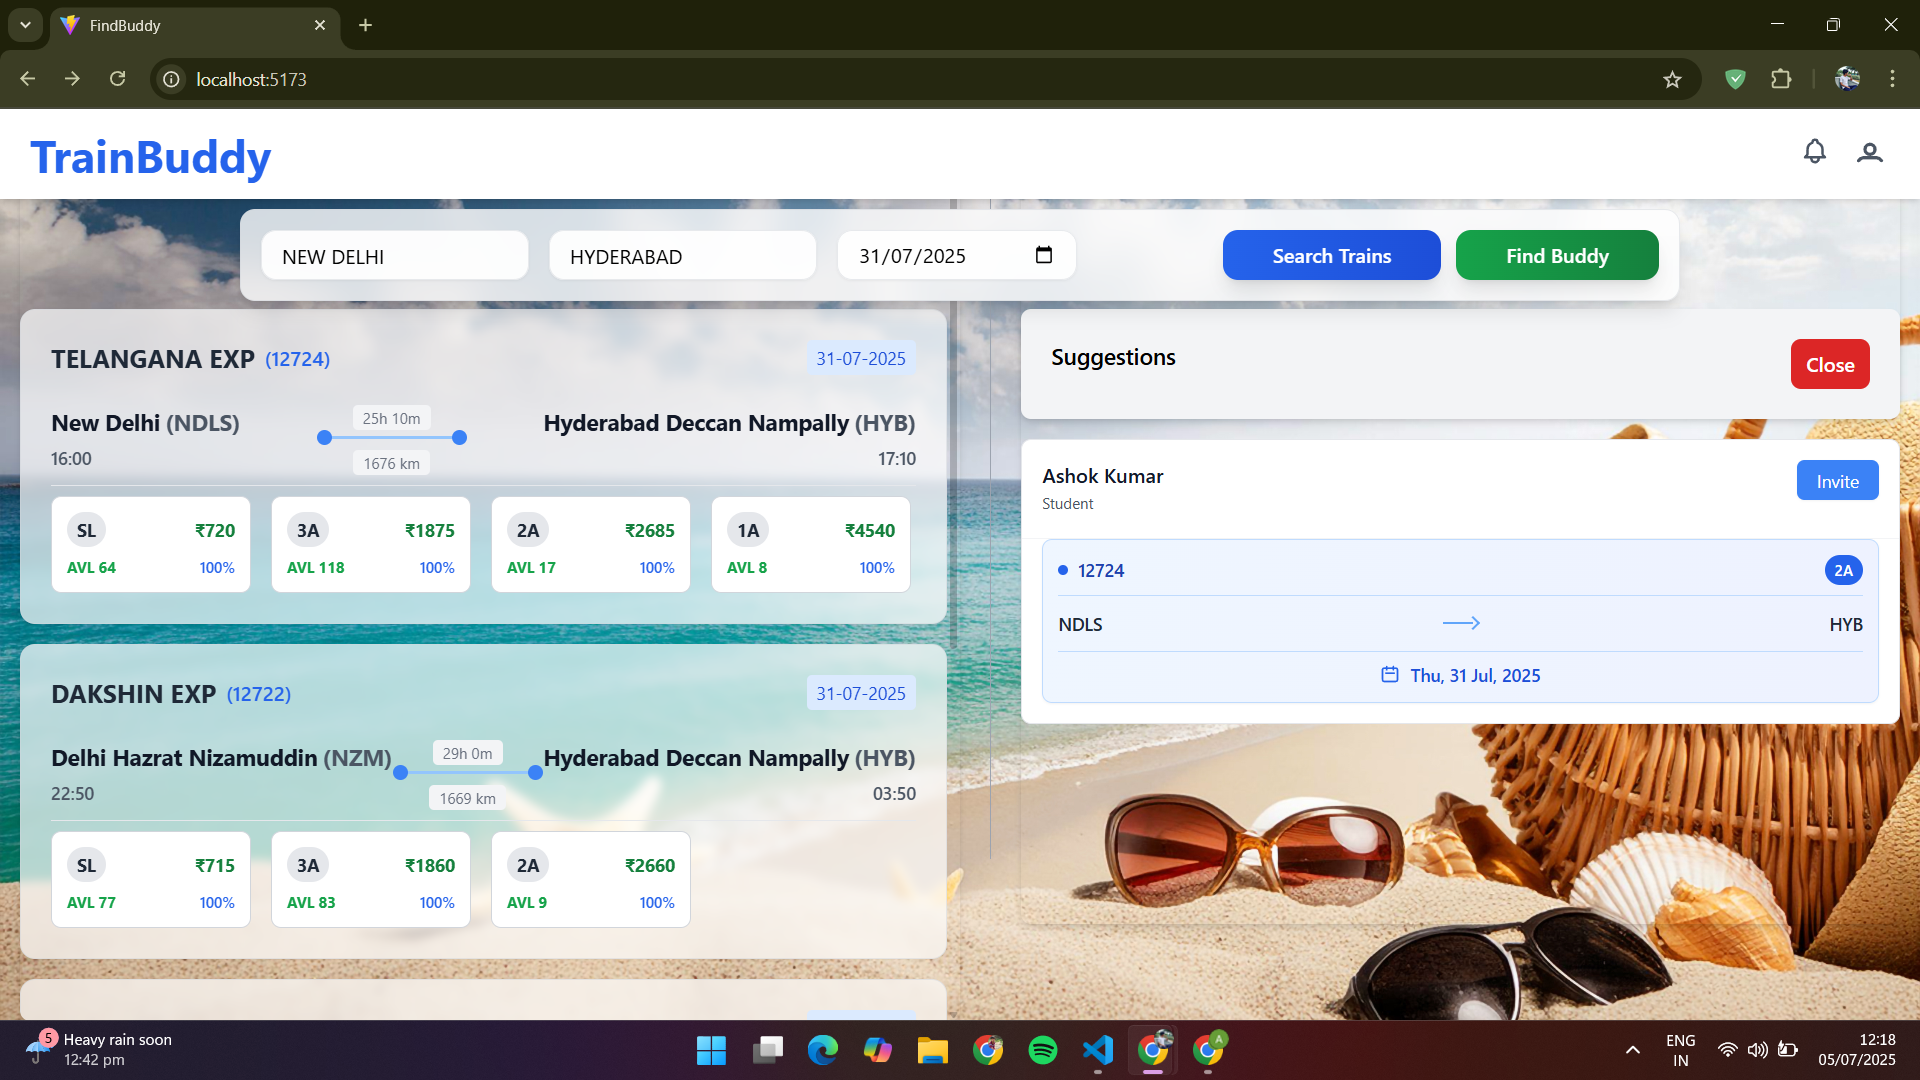Open Spotify from the taskbar
This screenshot has height=1080, width=1920.
pyautogui.click(x=1042, y=1050)
